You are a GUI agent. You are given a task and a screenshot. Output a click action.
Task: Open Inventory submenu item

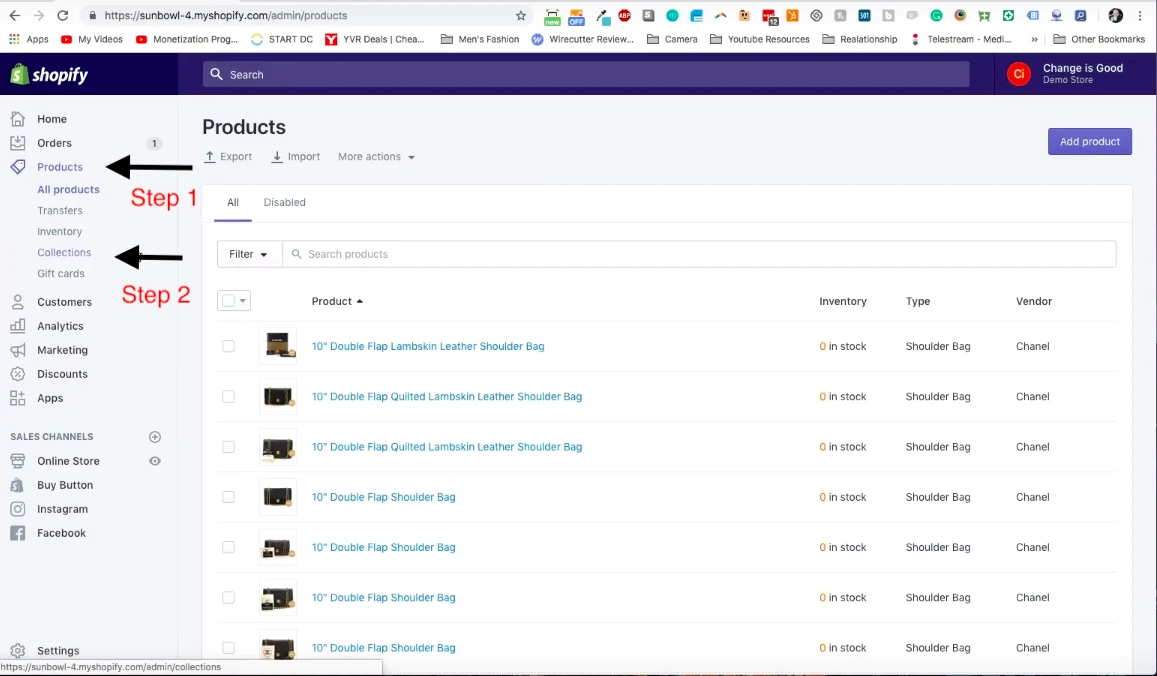tap(59, 232)
